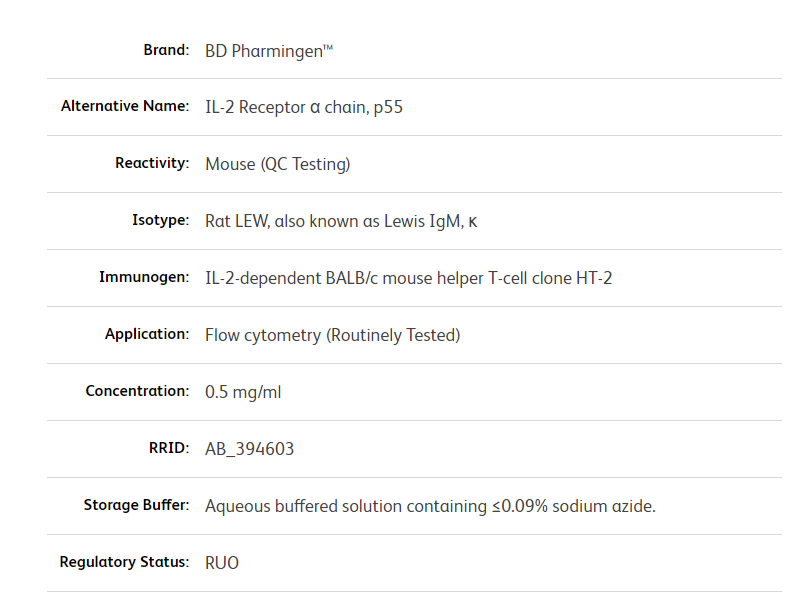Select the BALB/c mouse helper T-cell text

click(x=408, y=278)
